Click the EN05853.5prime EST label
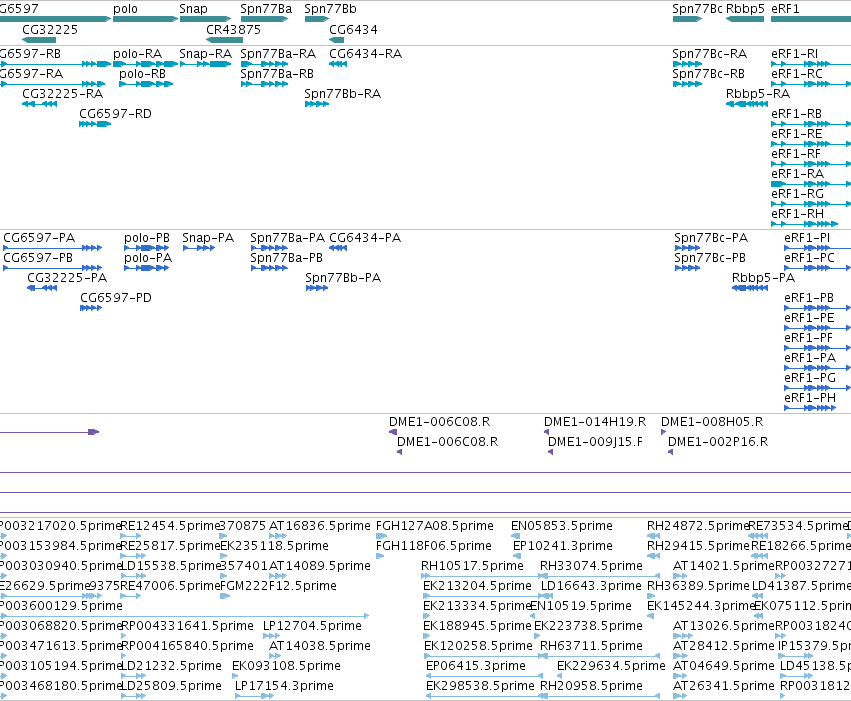Viewport: 851px width, 701px height. pyautogui.click(x=562, y=526)
